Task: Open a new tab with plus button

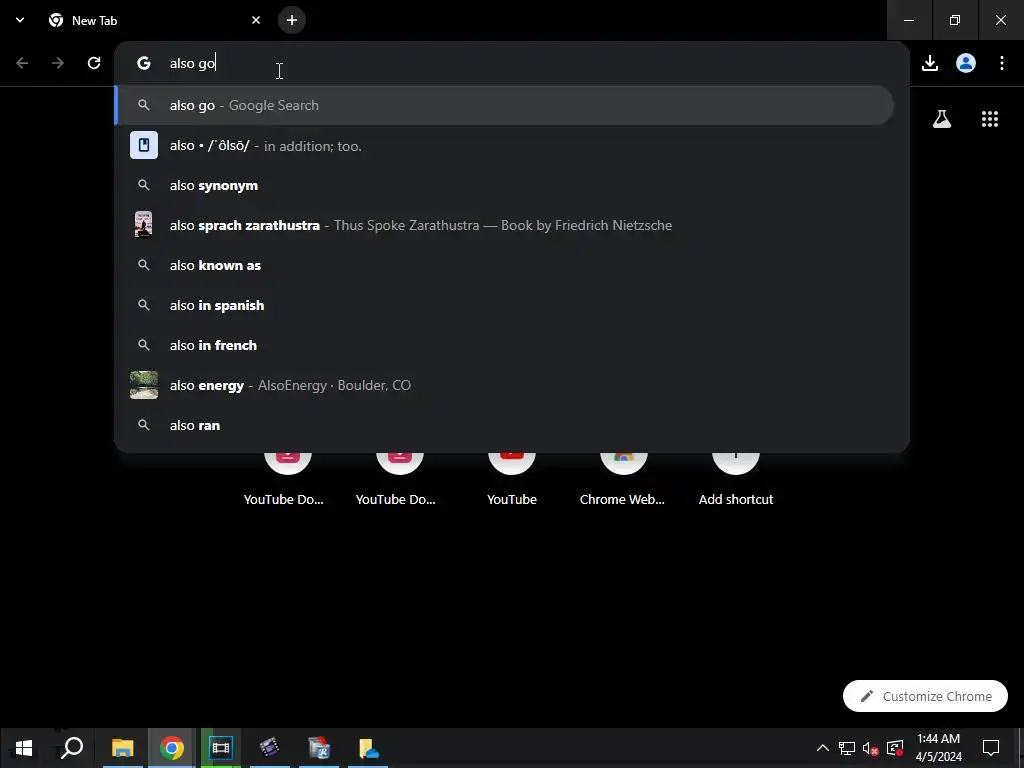Action: coord(292,20)
